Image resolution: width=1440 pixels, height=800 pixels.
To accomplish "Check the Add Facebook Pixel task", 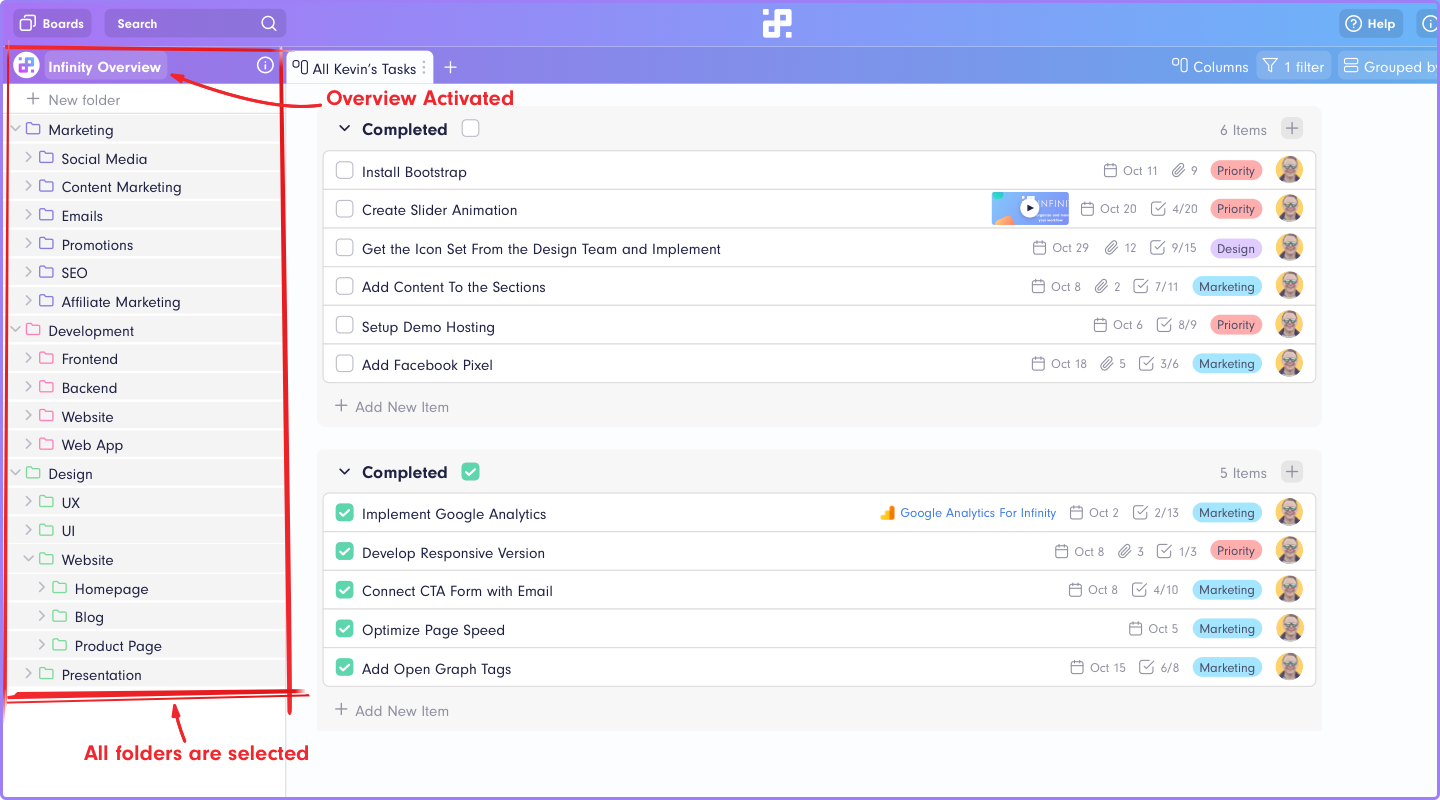I will (x=345, y=364).
